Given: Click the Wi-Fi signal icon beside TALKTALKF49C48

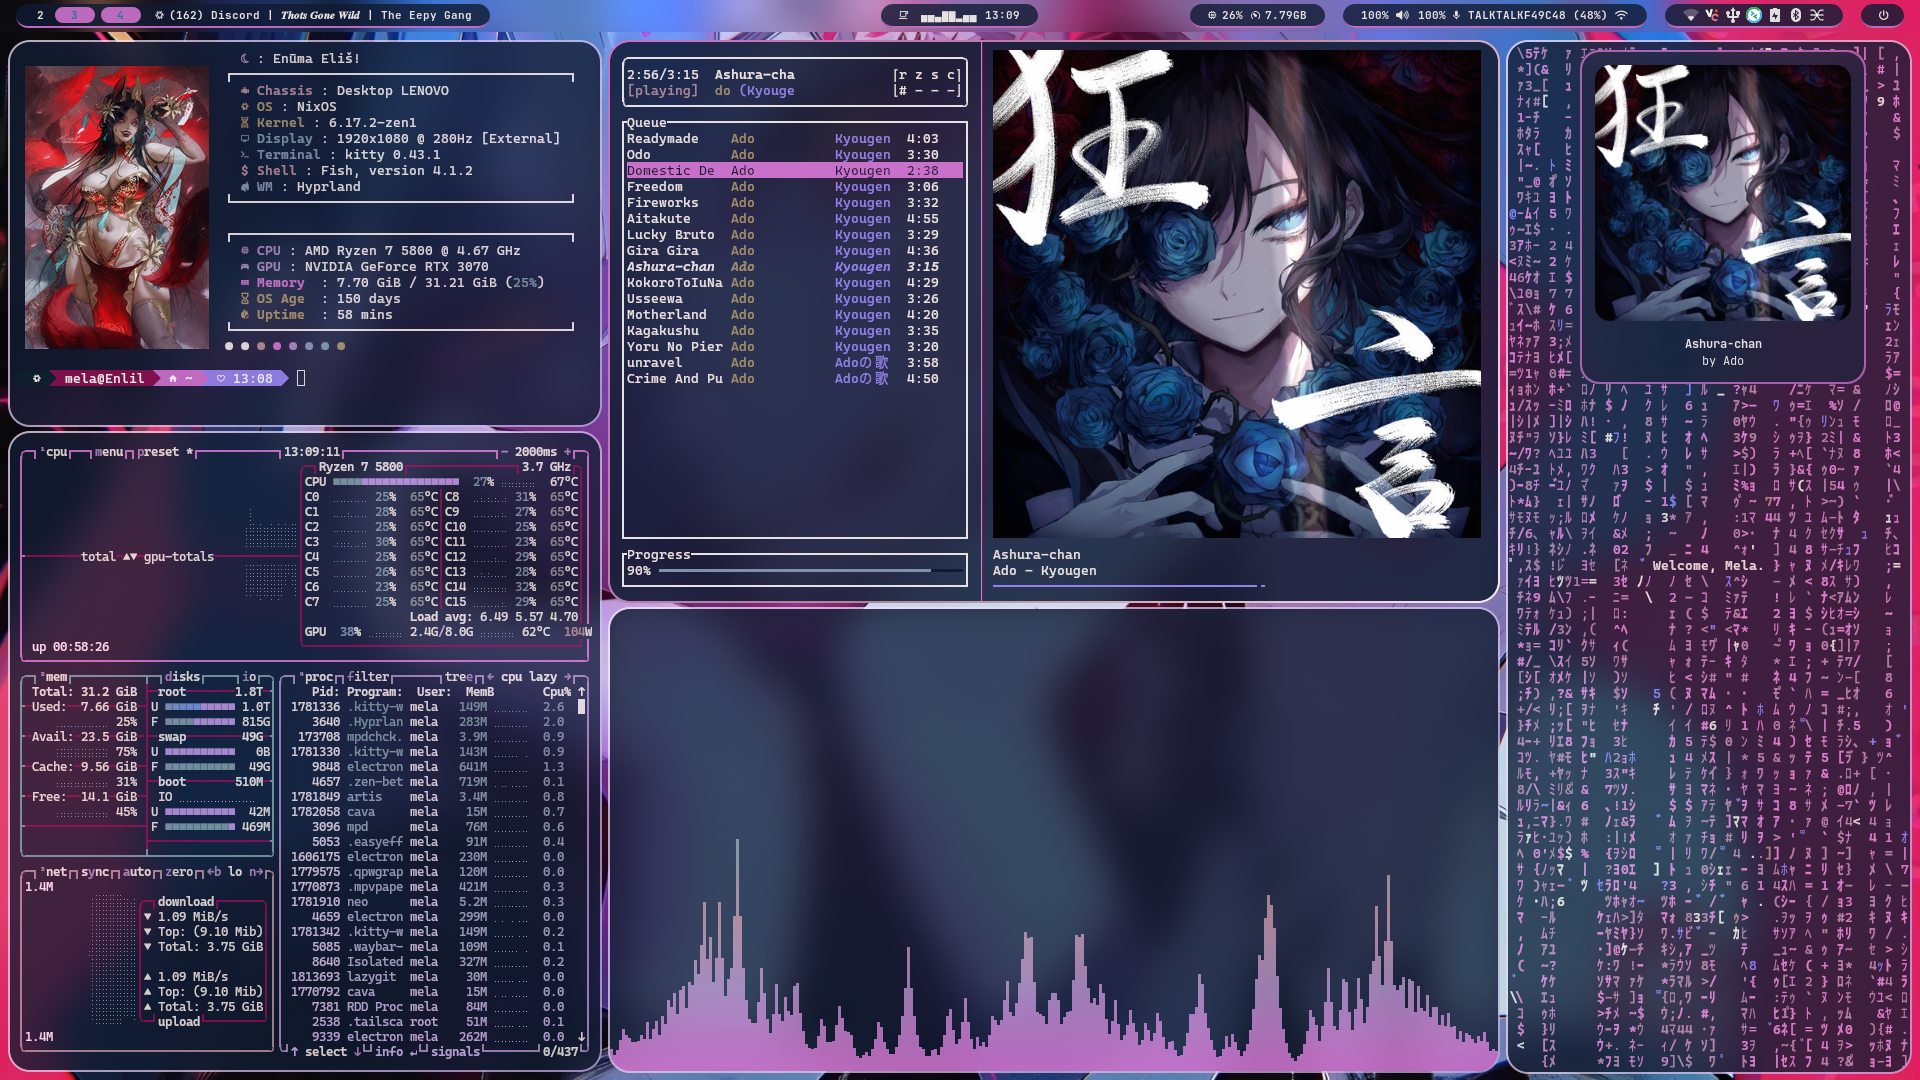Looking at the screenshot, I should pos(1622,15).
